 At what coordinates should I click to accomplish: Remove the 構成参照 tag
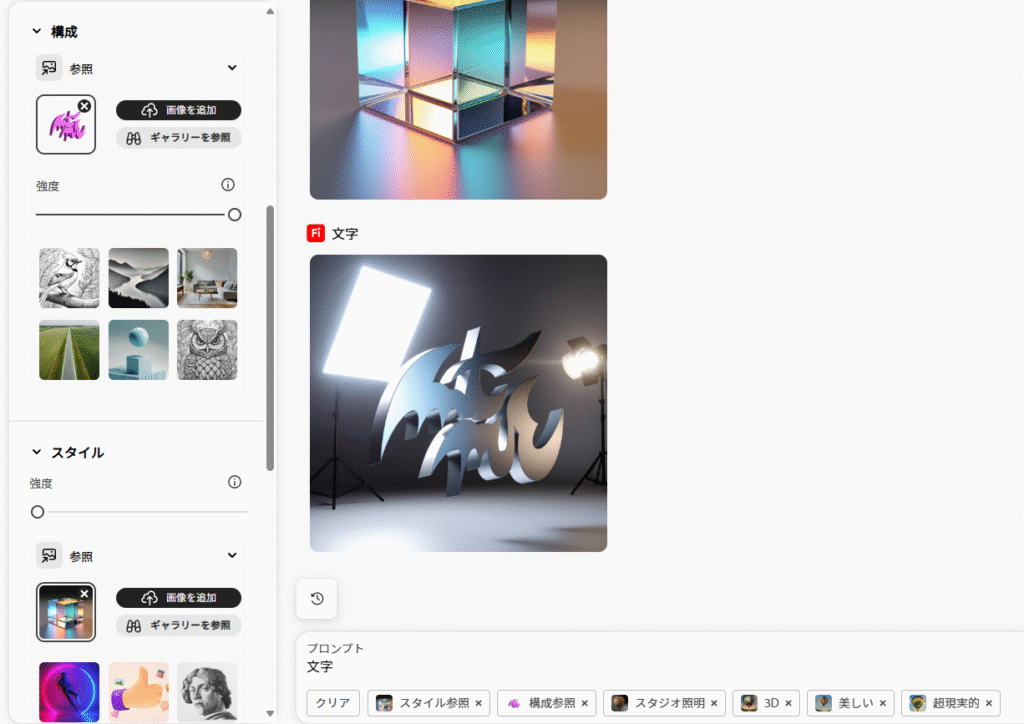coord(584,703)
